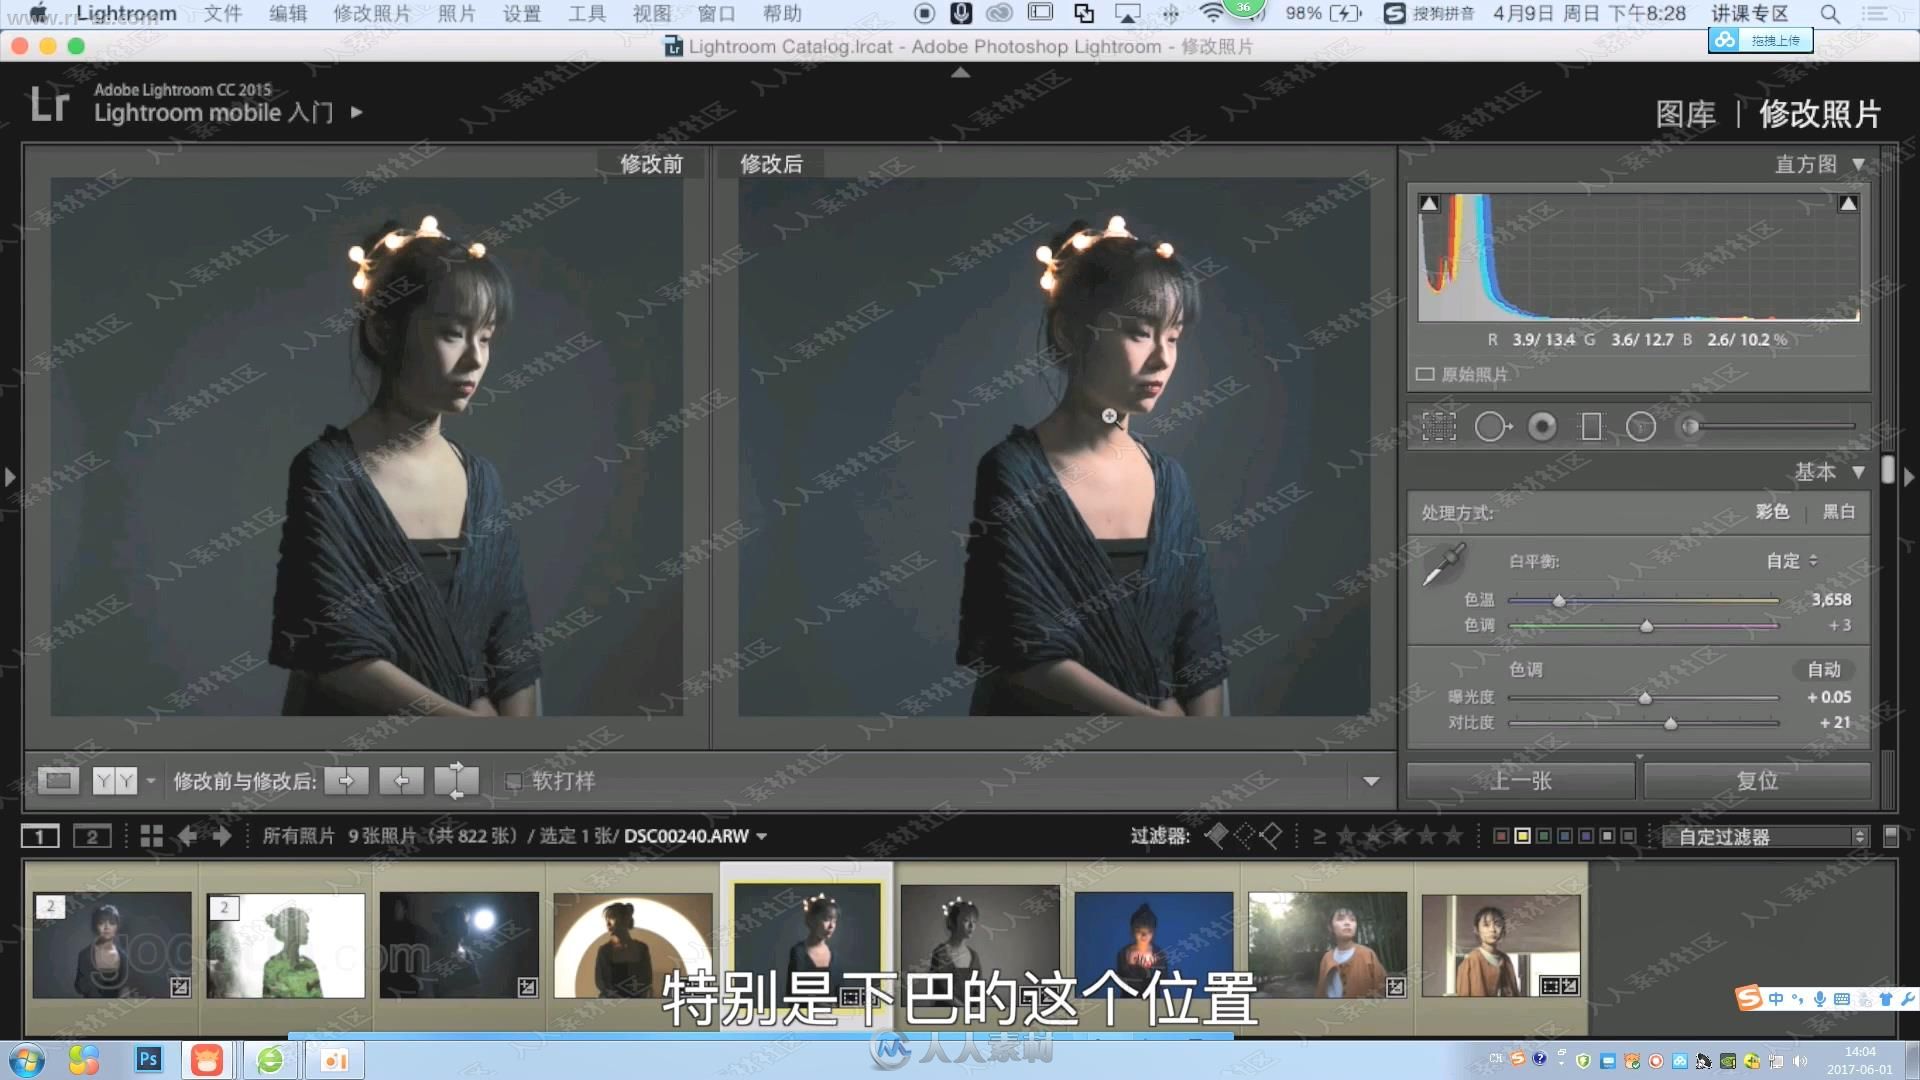Open before/after view mode dropdown arrow
Viewport: 1920px width, 1080px height.
(x=151, y=781)
